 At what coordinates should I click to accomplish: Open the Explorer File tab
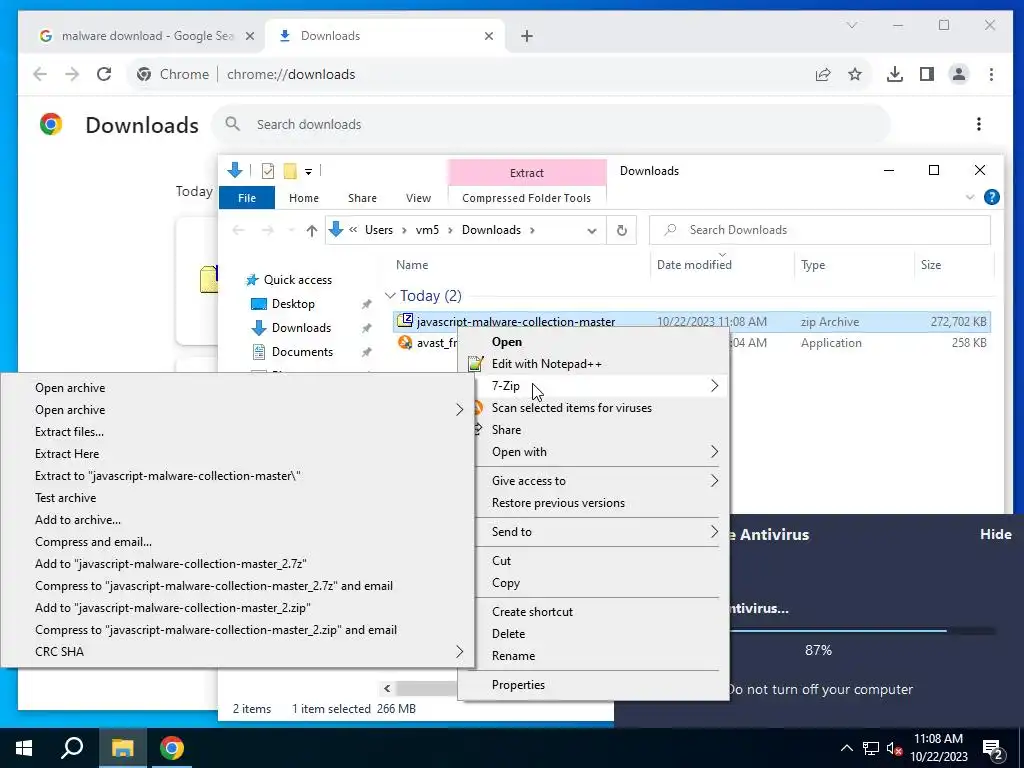pos(247,198)
